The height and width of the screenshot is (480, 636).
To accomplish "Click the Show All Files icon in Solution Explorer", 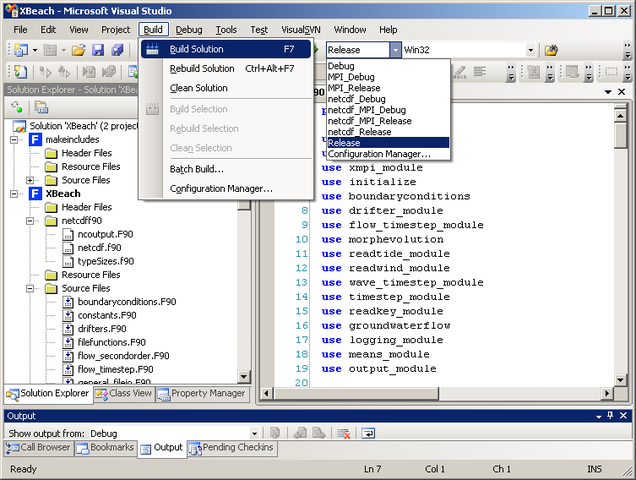I will click(41, 107).
